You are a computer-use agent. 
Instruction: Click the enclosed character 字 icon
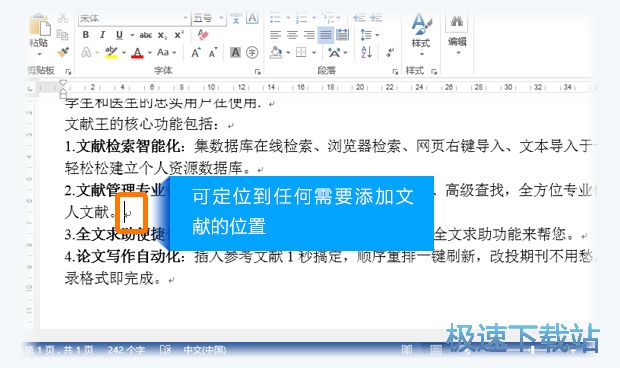[252, 52]
